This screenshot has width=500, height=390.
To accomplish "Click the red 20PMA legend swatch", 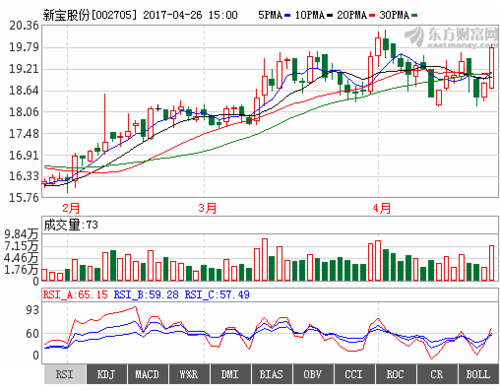I will coord(372,15).
